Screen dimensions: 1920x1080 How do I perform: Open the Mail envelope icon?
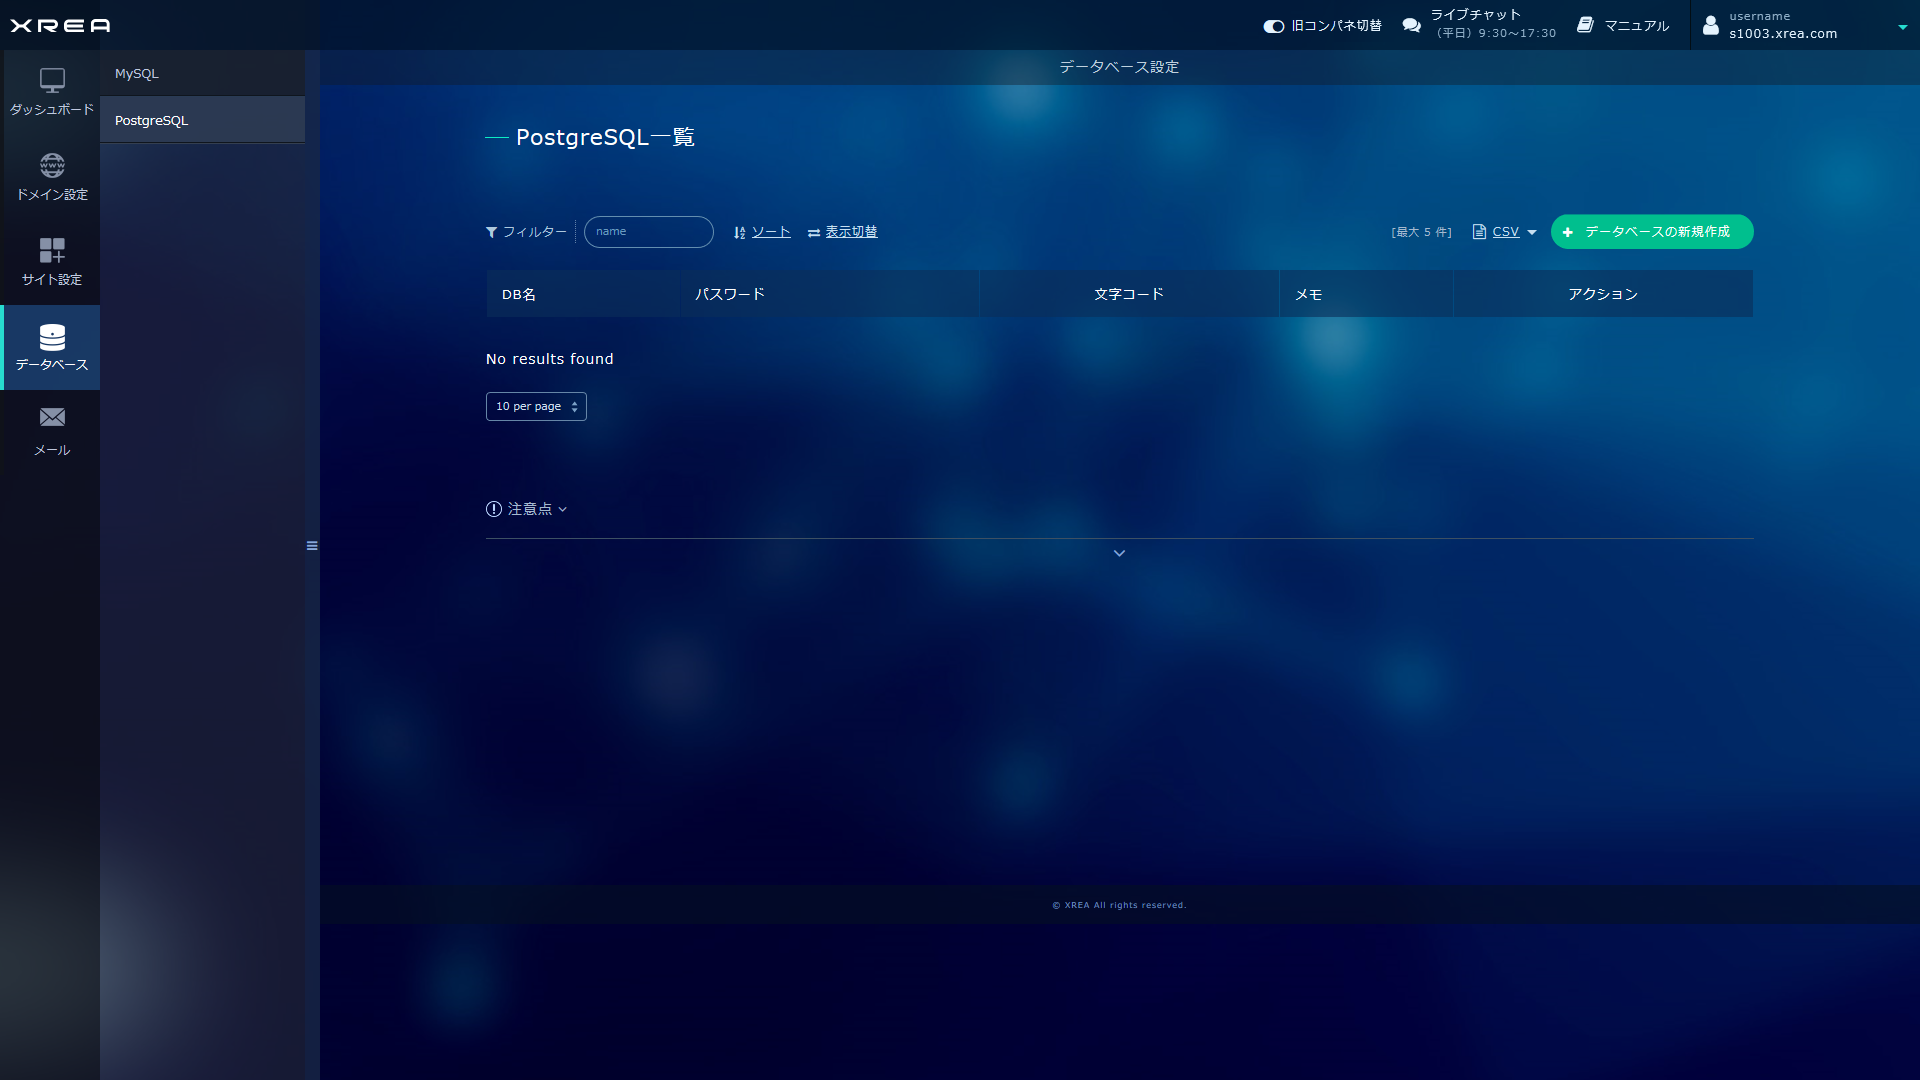(x=52, y=417)
